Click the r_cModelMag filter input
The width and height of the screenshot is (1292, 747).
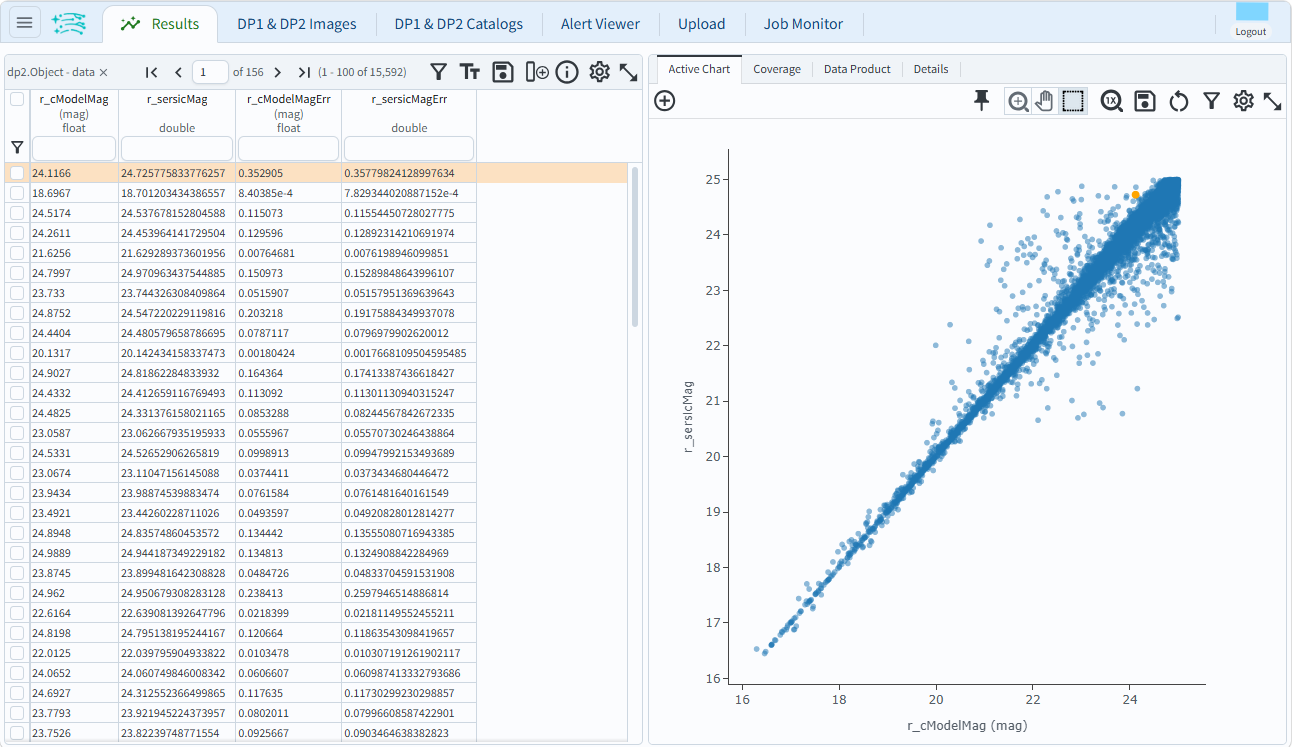point(74,148)
